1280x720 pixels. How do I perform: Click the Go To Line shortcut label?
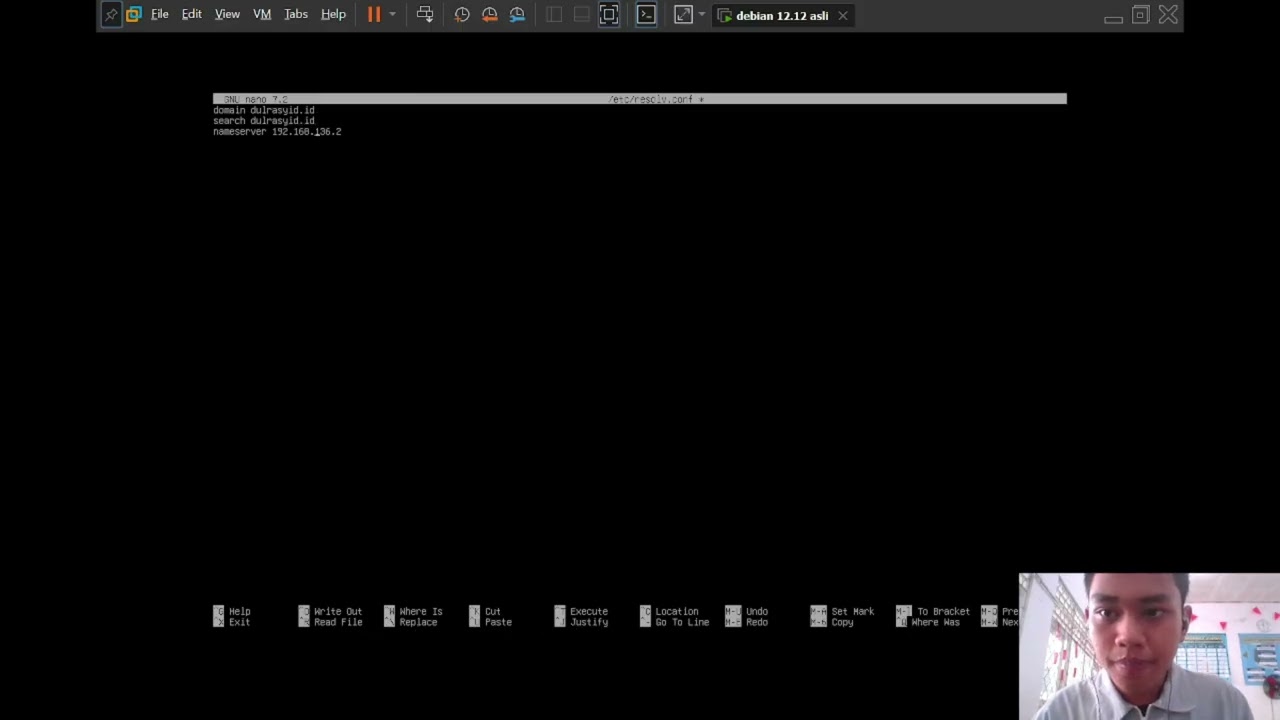[682, 622]
